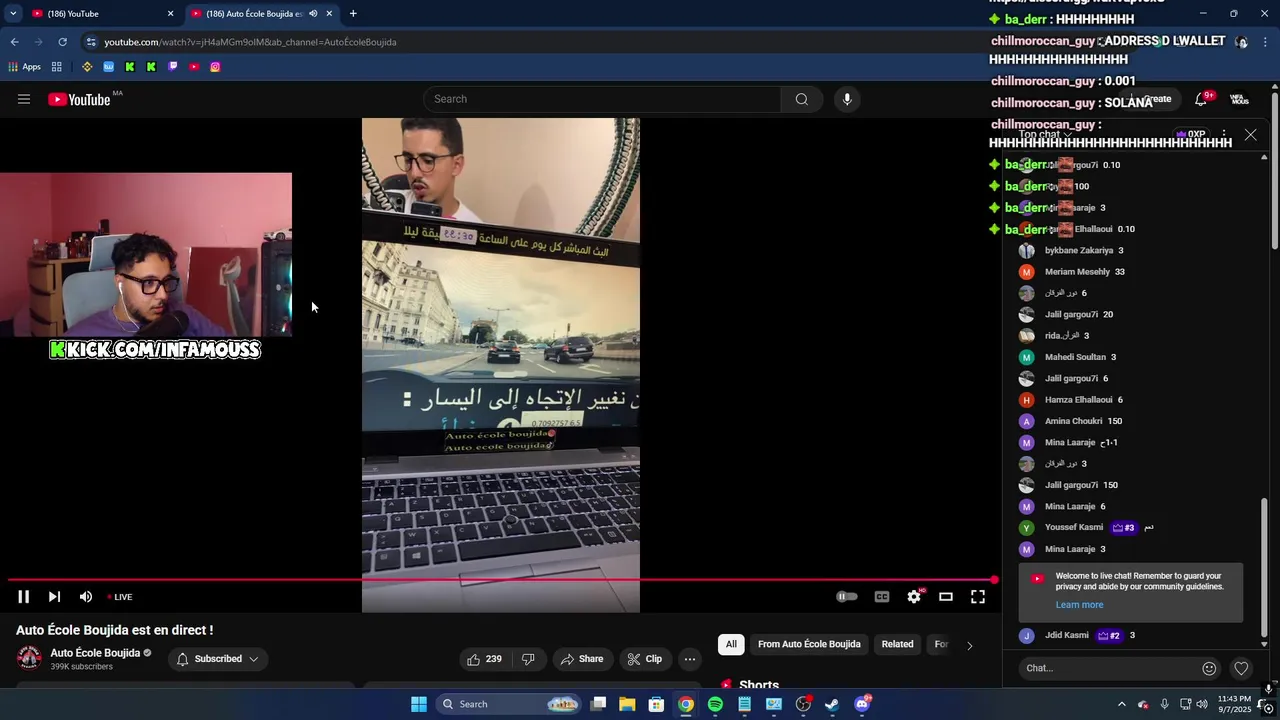Screen dimensions: 1280x720
Task: Open more actions three-dot menu
Action: [x=689, y=659]
